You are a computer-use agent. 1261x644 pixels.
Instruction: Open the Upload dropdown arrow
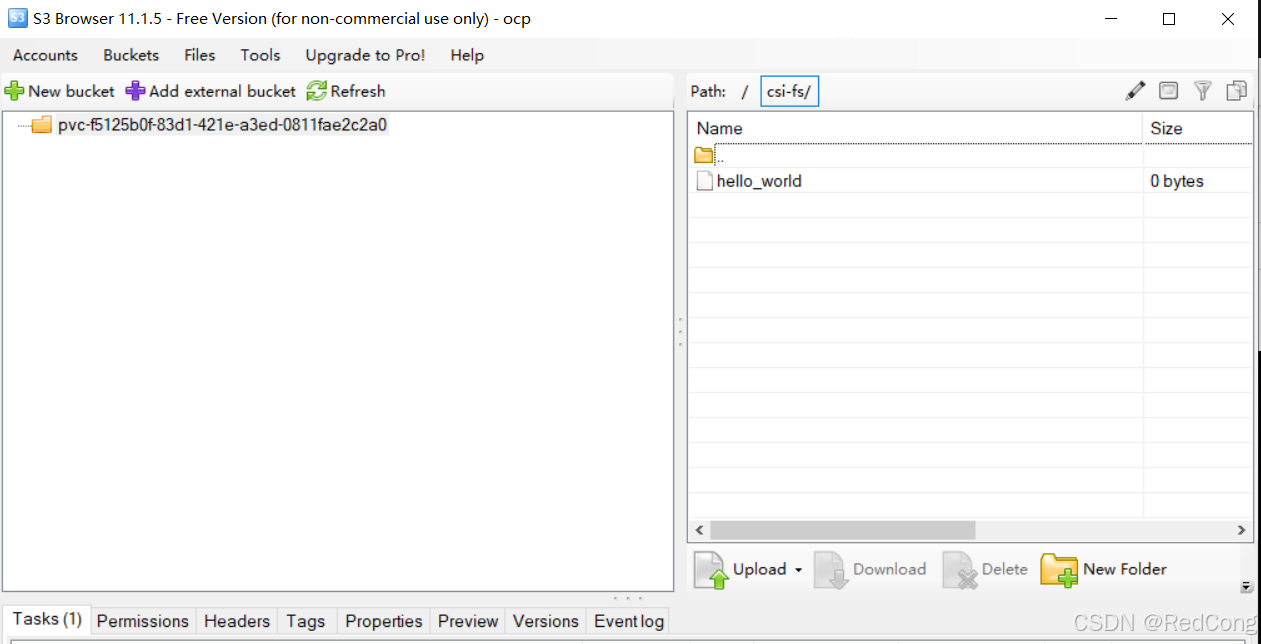(x=798, y=570)
